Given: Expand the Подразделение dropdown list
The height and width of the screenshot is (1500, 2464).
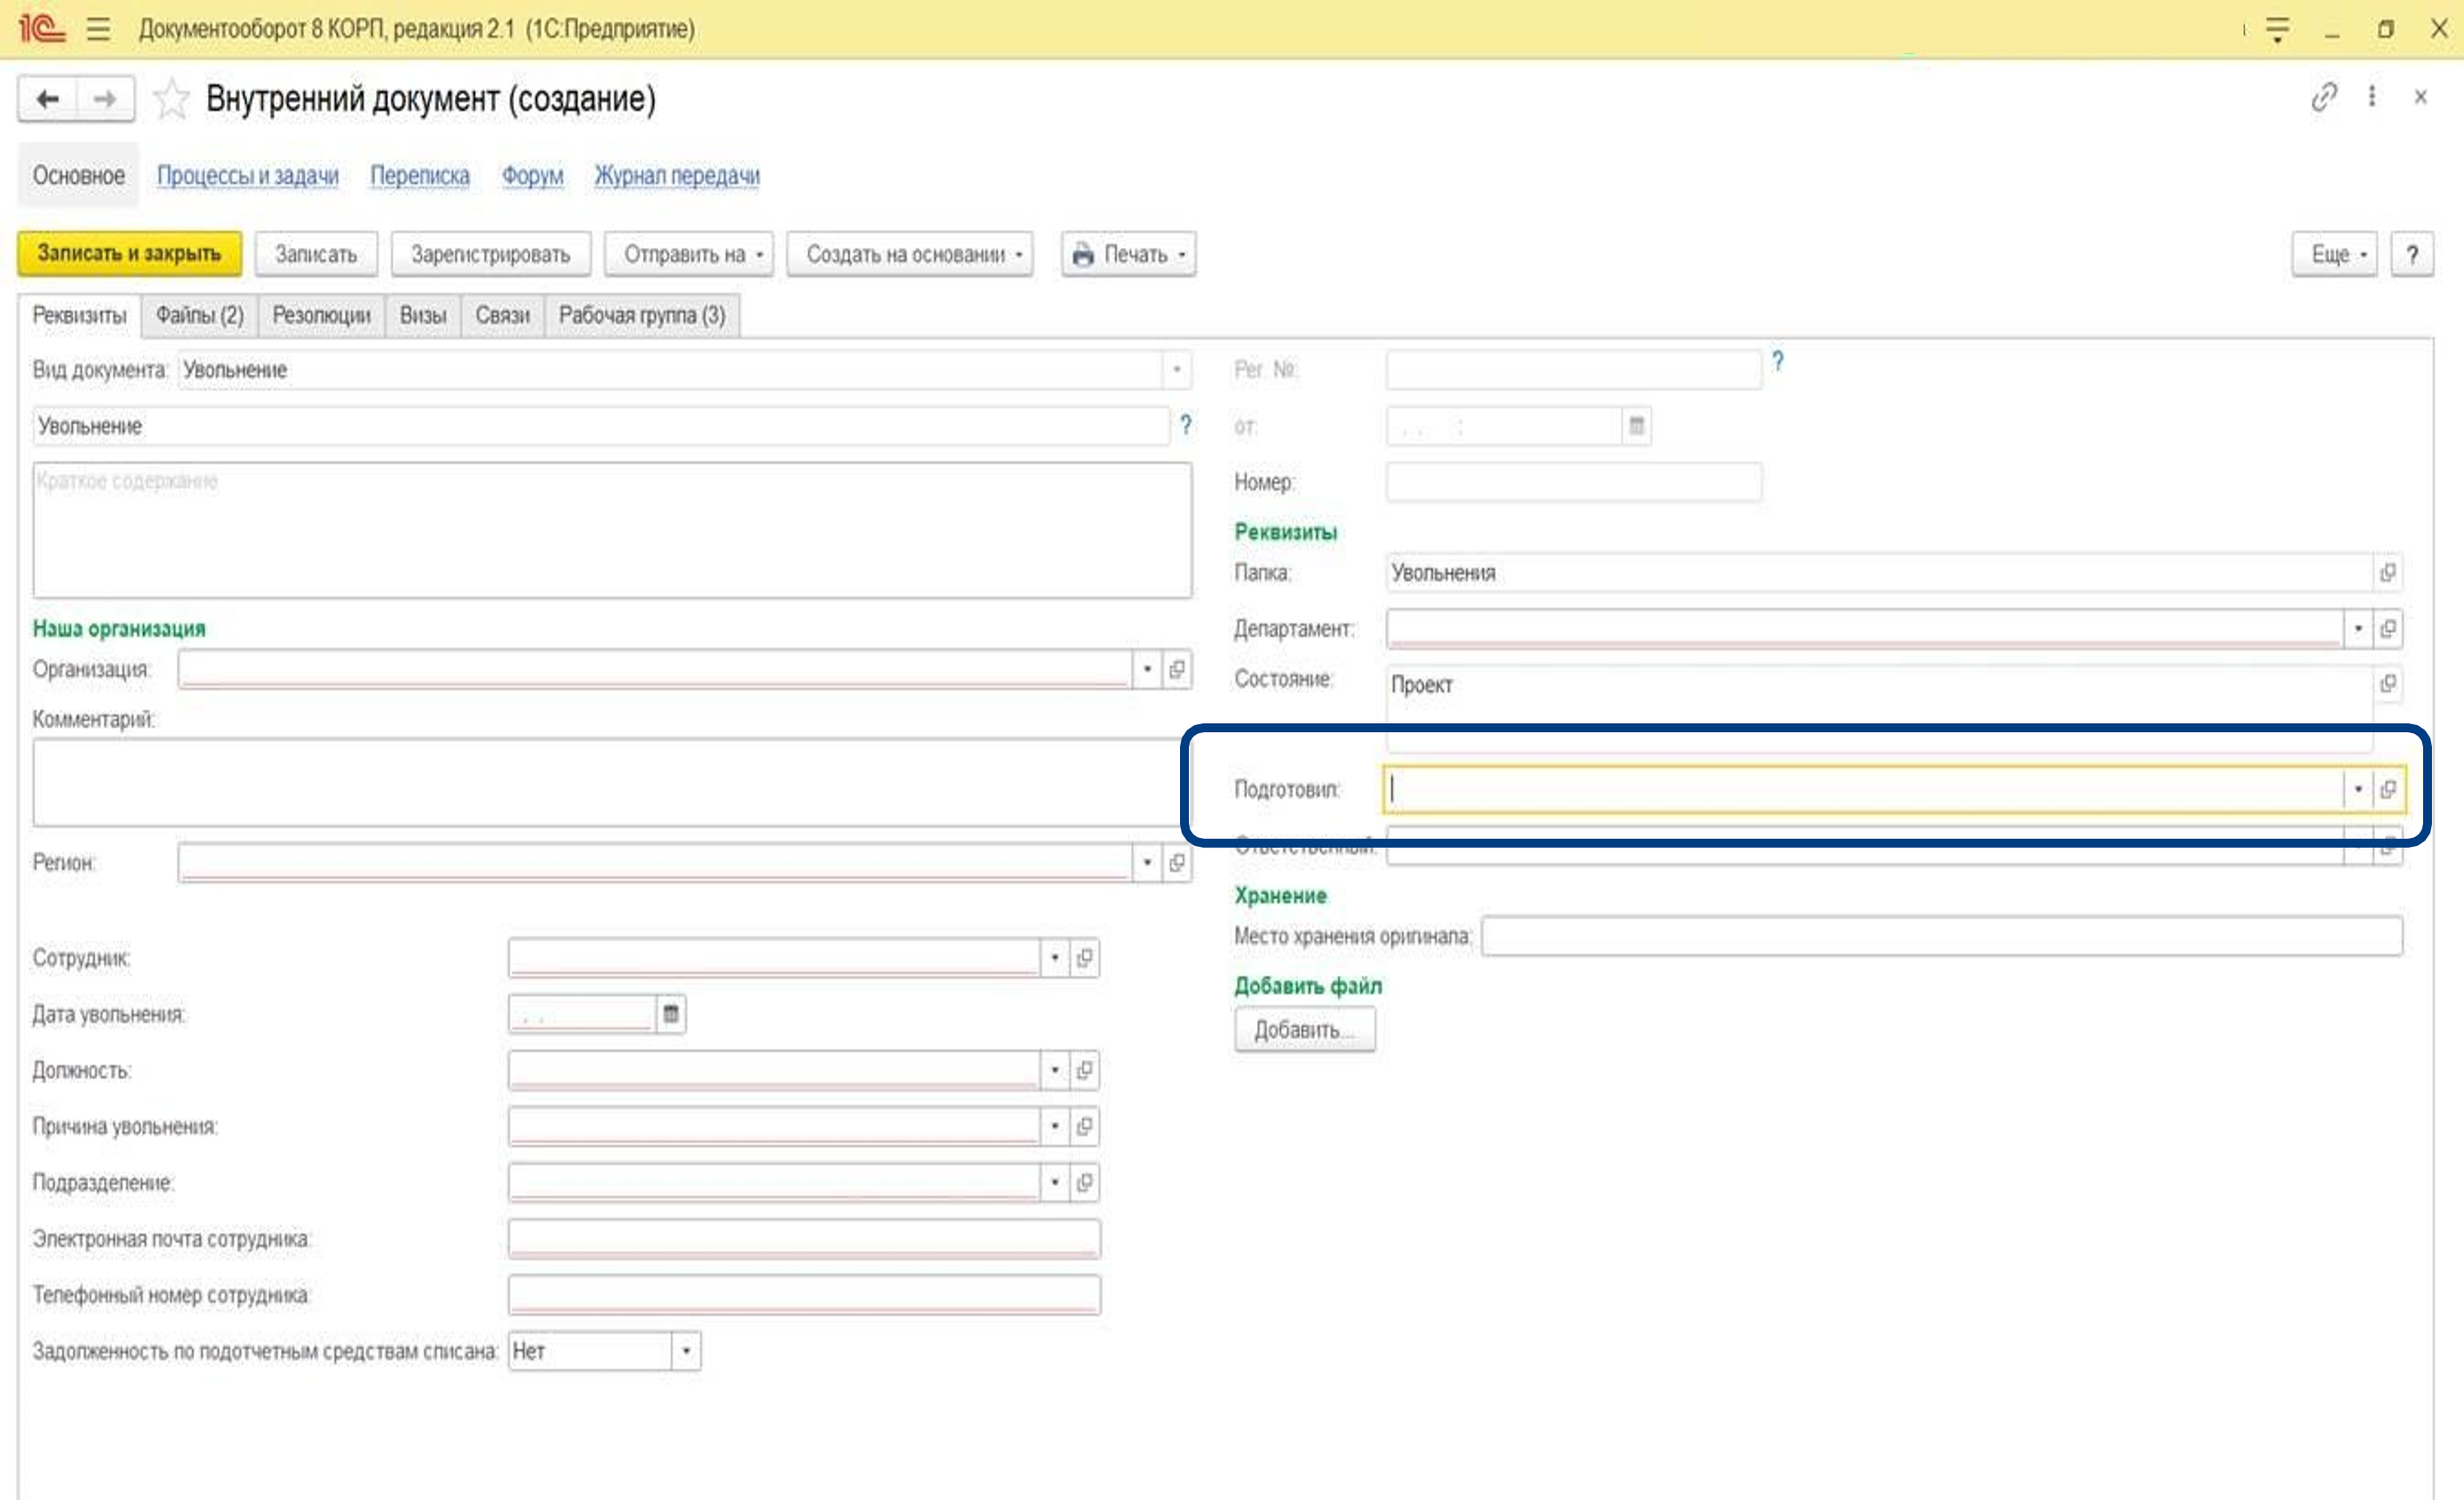Looking at the screenshot, I should coord(1054,1182).
